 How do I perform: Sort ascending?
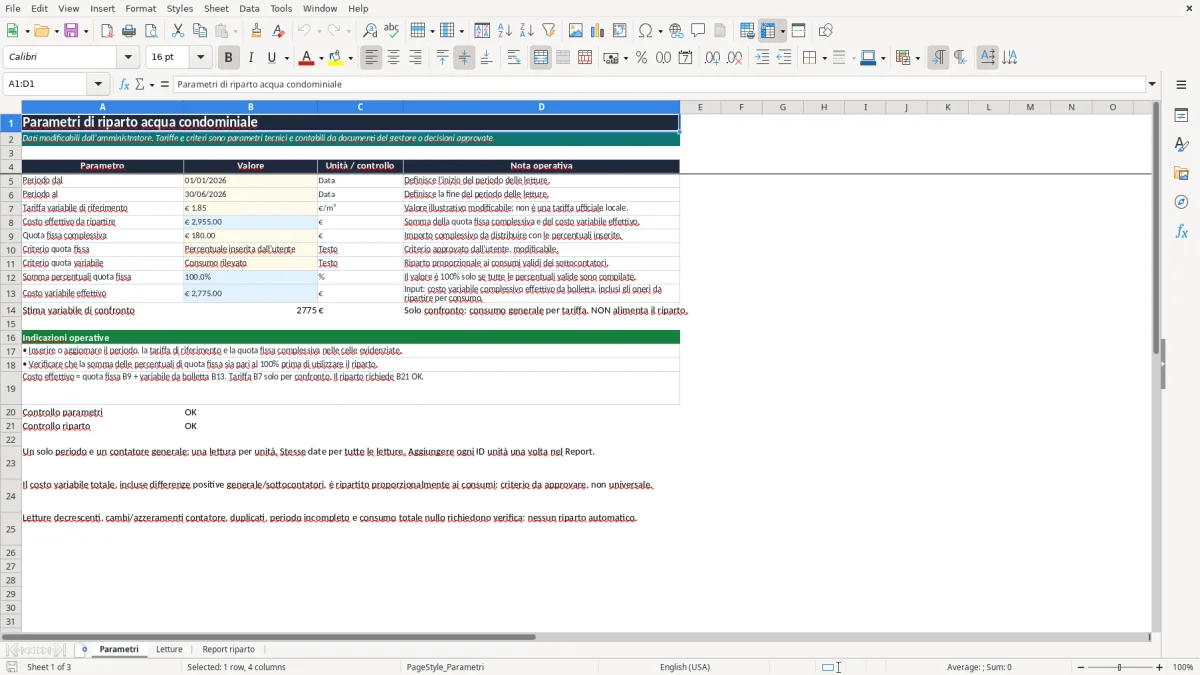tap(505, 31)
